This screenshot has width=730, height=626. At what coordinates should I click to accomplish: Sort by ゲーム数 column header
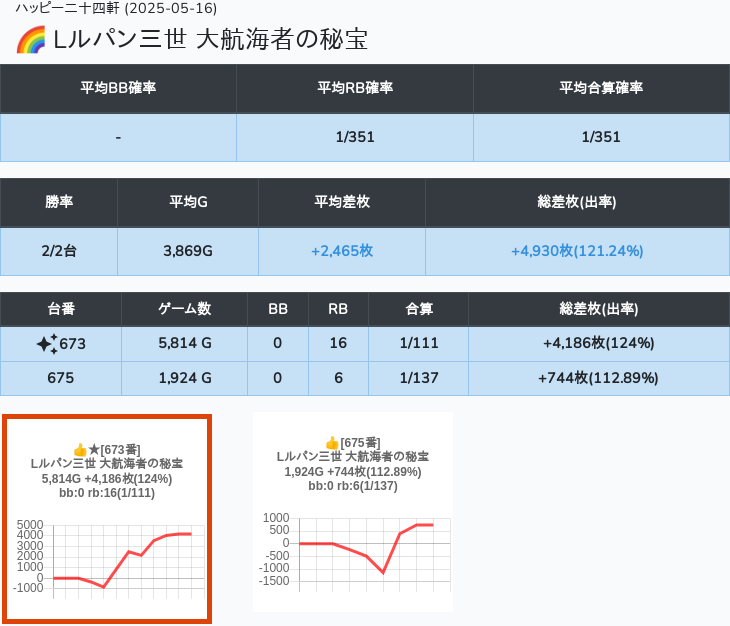pyautogui.click(x=184, y=309)
